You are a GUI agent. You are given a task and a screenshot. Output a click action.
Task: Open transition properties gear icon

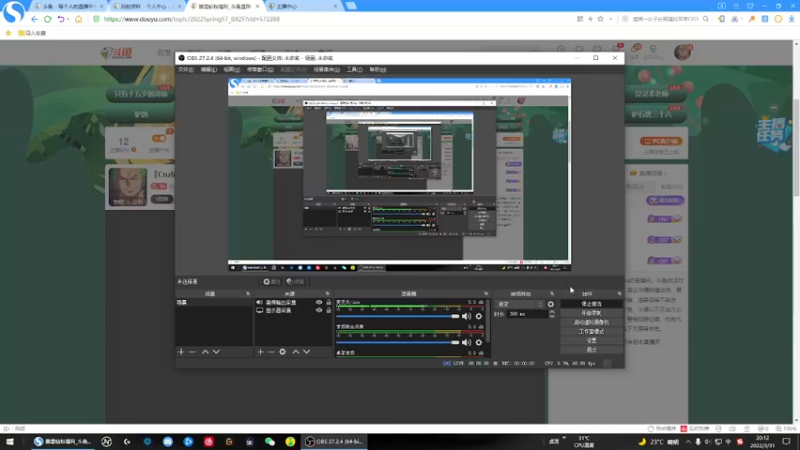[x=551, y=304]
